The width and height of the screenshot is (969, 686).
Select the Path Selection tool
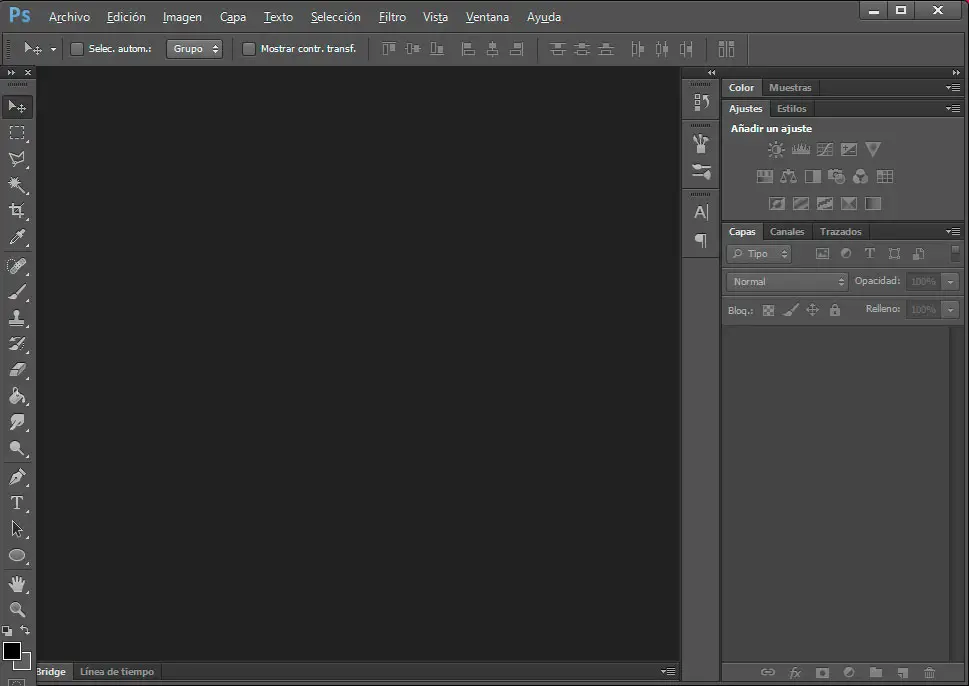pos(17,529)
